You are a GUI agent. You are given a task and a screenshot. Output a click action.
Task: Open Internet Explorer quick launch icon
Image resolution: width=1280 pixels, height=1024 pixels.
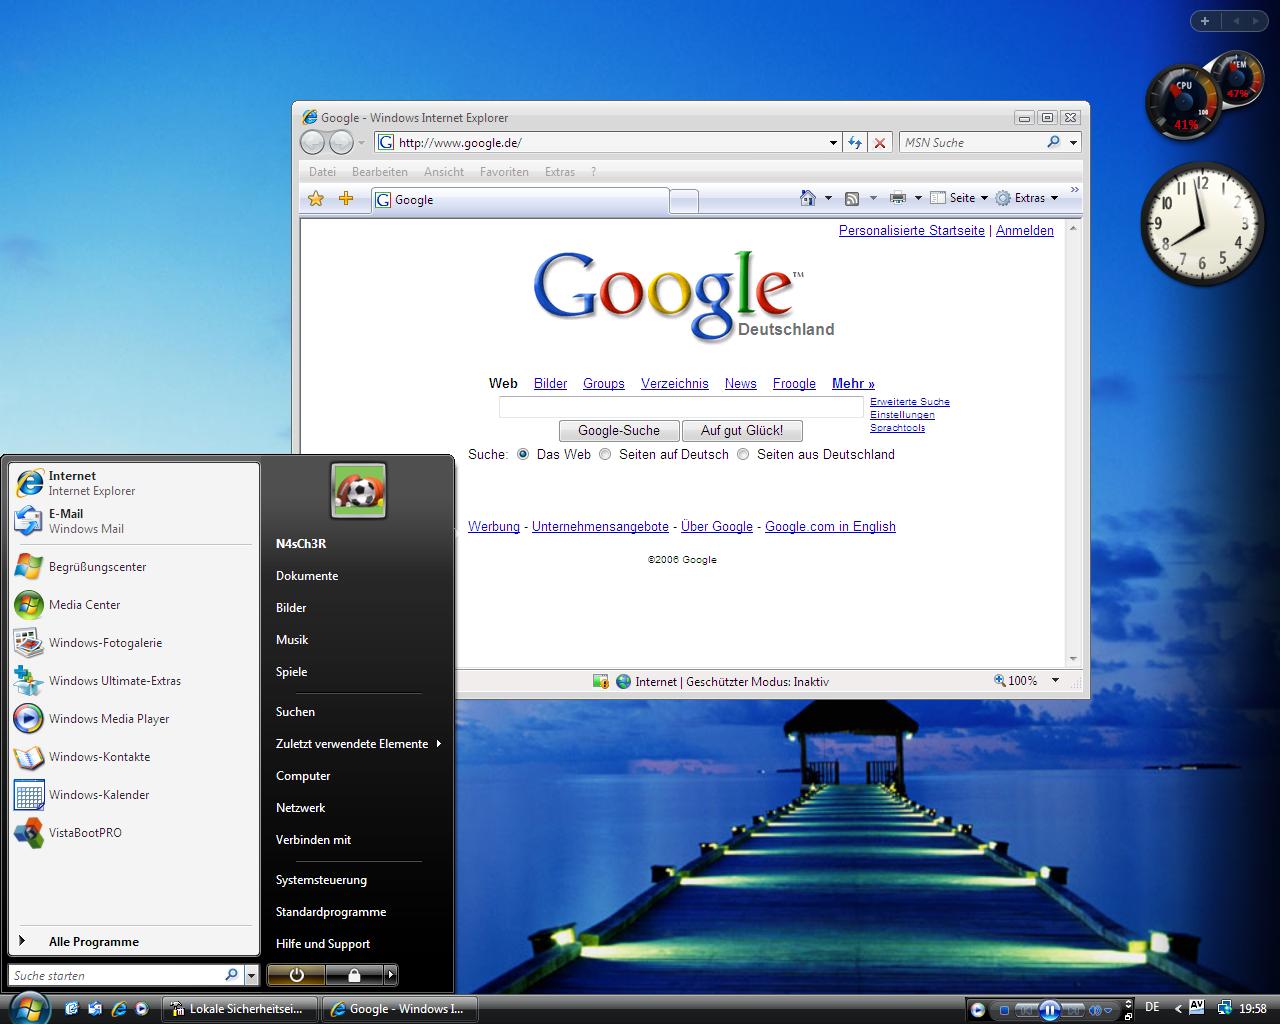pyautogui.click(x=119, y=1009)
